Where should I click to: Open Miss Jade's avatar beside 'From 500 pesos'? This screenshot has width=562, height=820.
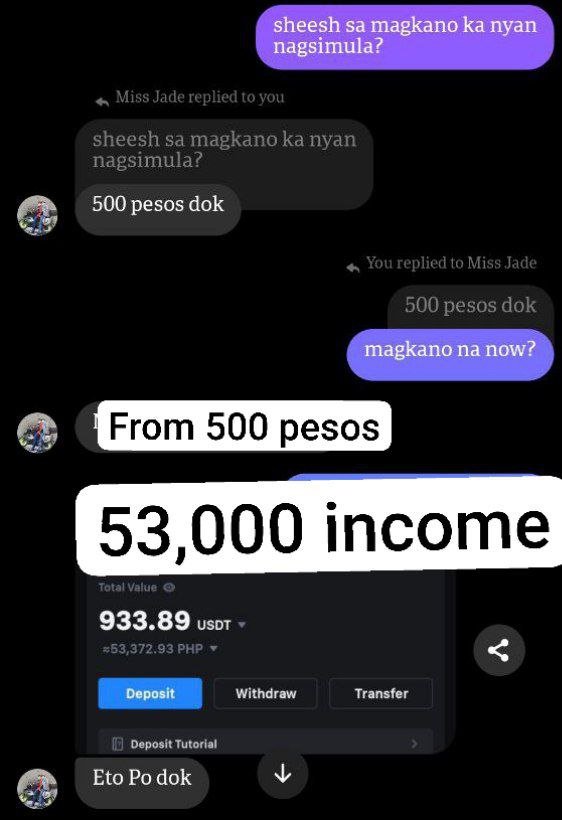[37, 432]
